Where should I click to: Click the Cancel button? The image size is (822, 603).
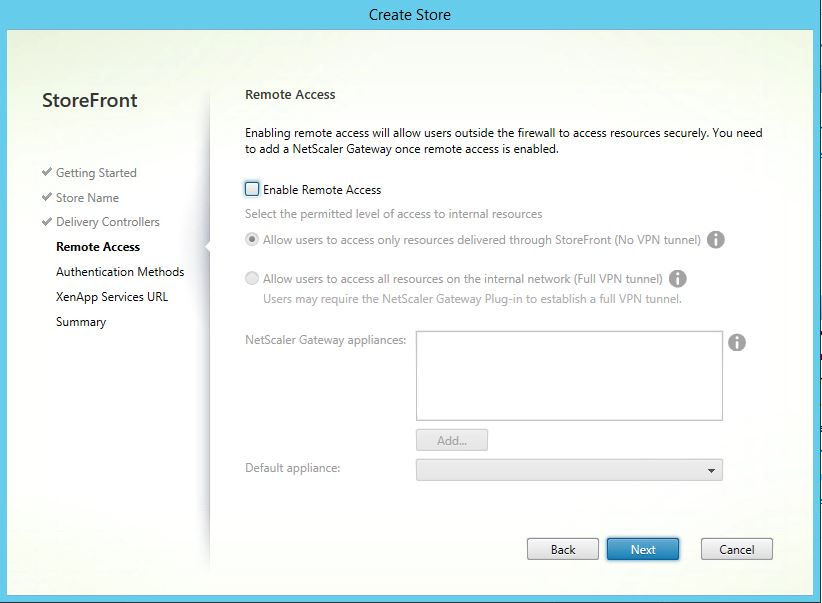click(x=737, y=549)
